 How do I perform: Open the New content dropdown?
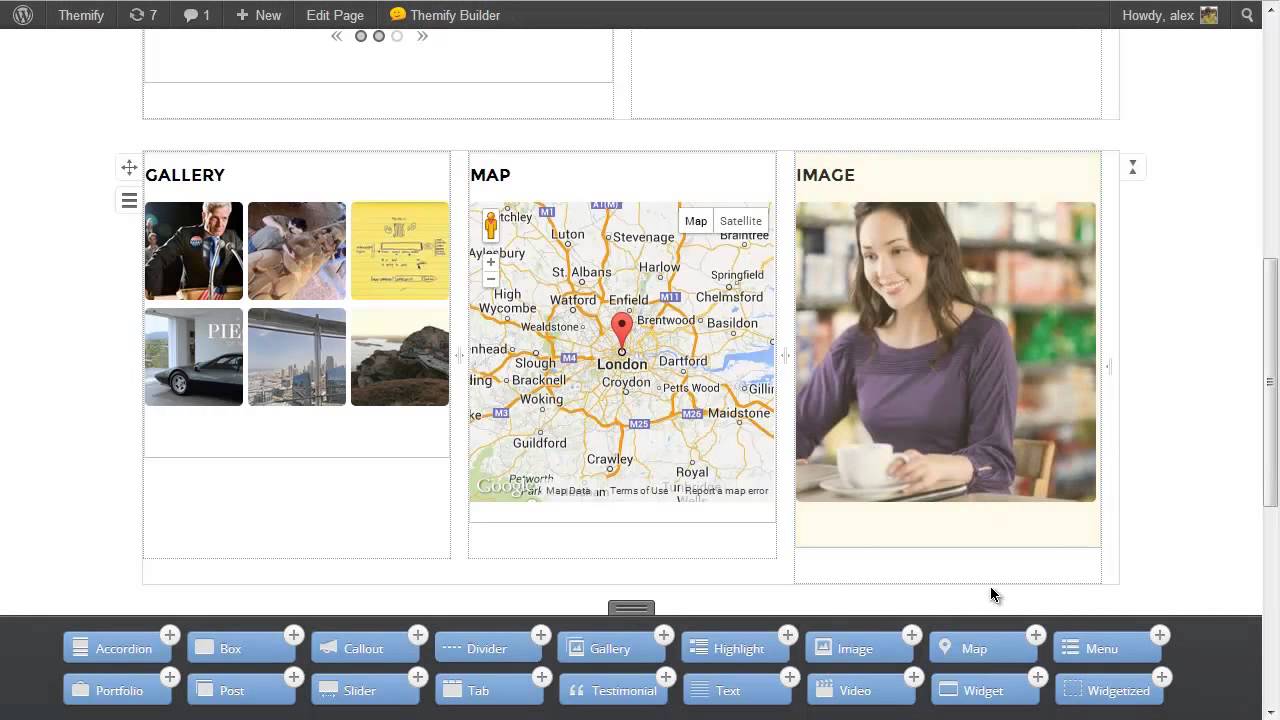(258, 15)
